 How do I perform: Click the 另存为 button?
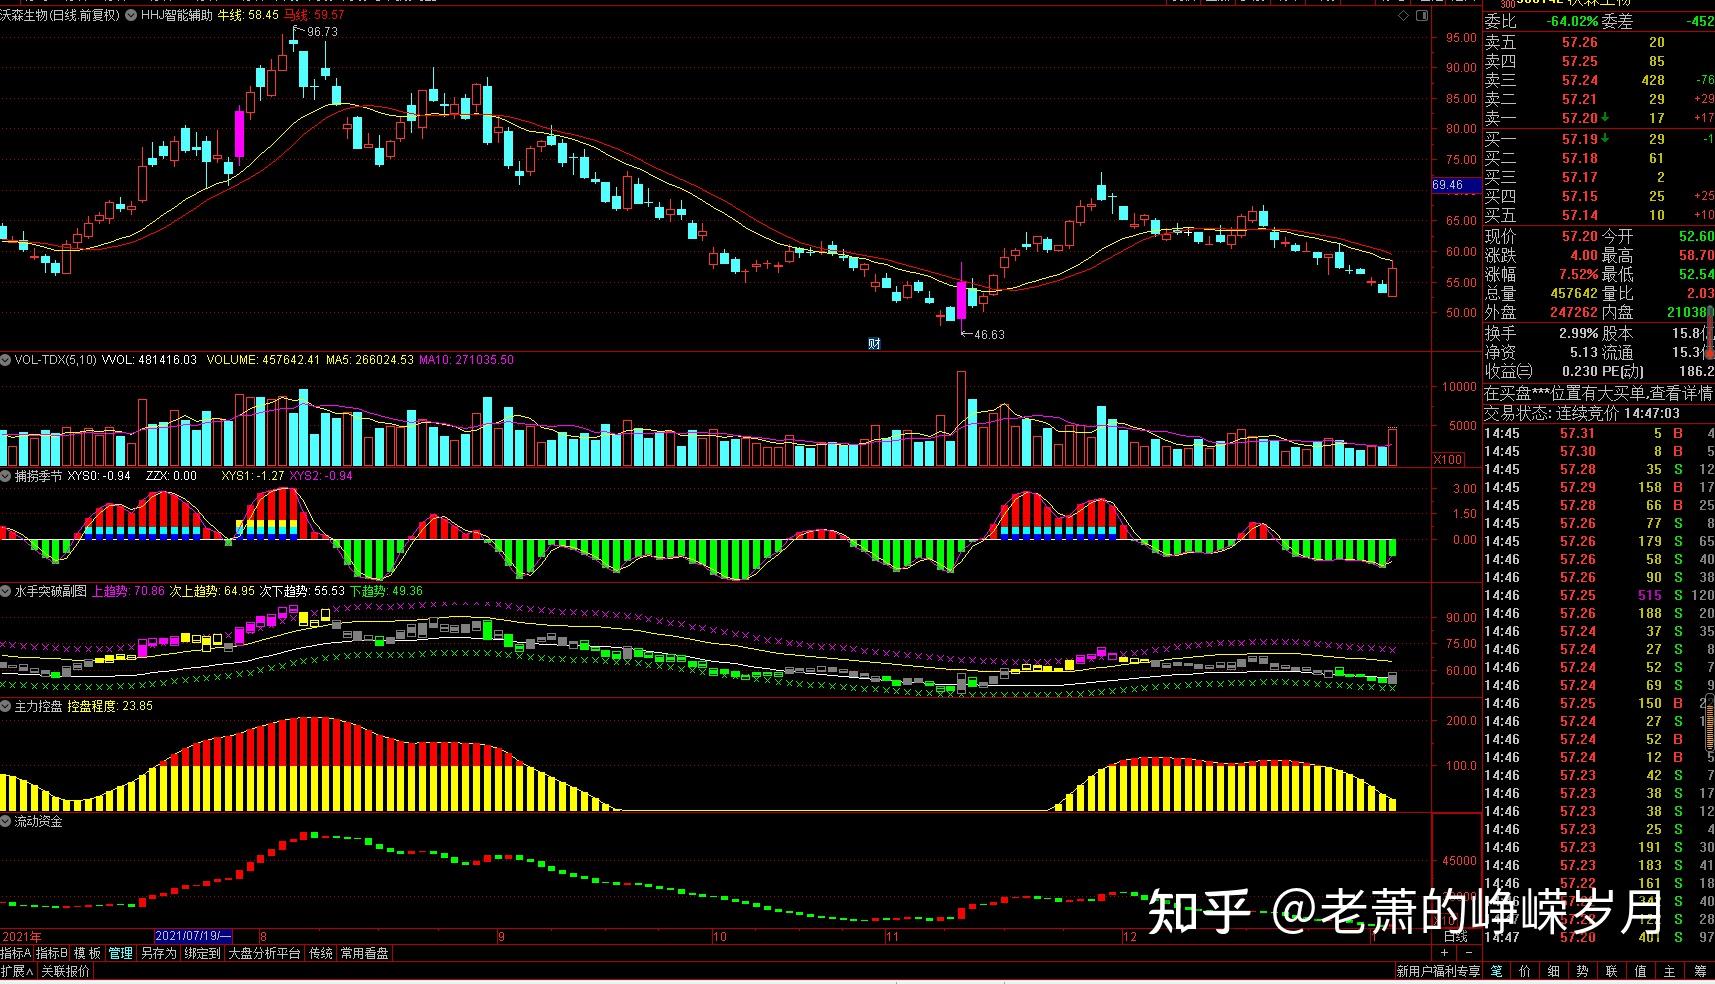point(158,954)
